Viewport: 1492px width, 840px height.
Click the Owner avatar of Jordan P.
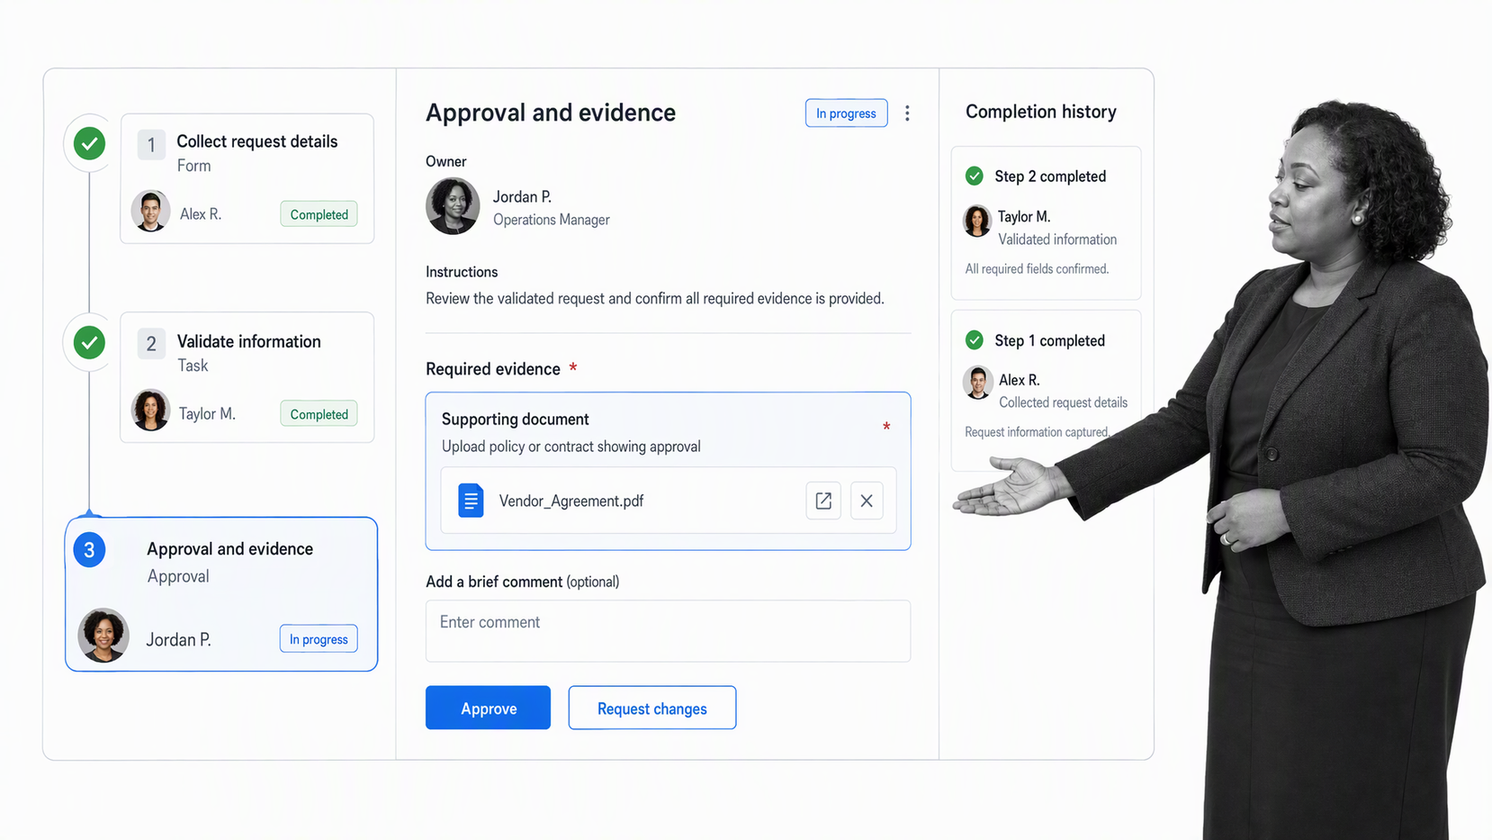[x=453, y=206]
